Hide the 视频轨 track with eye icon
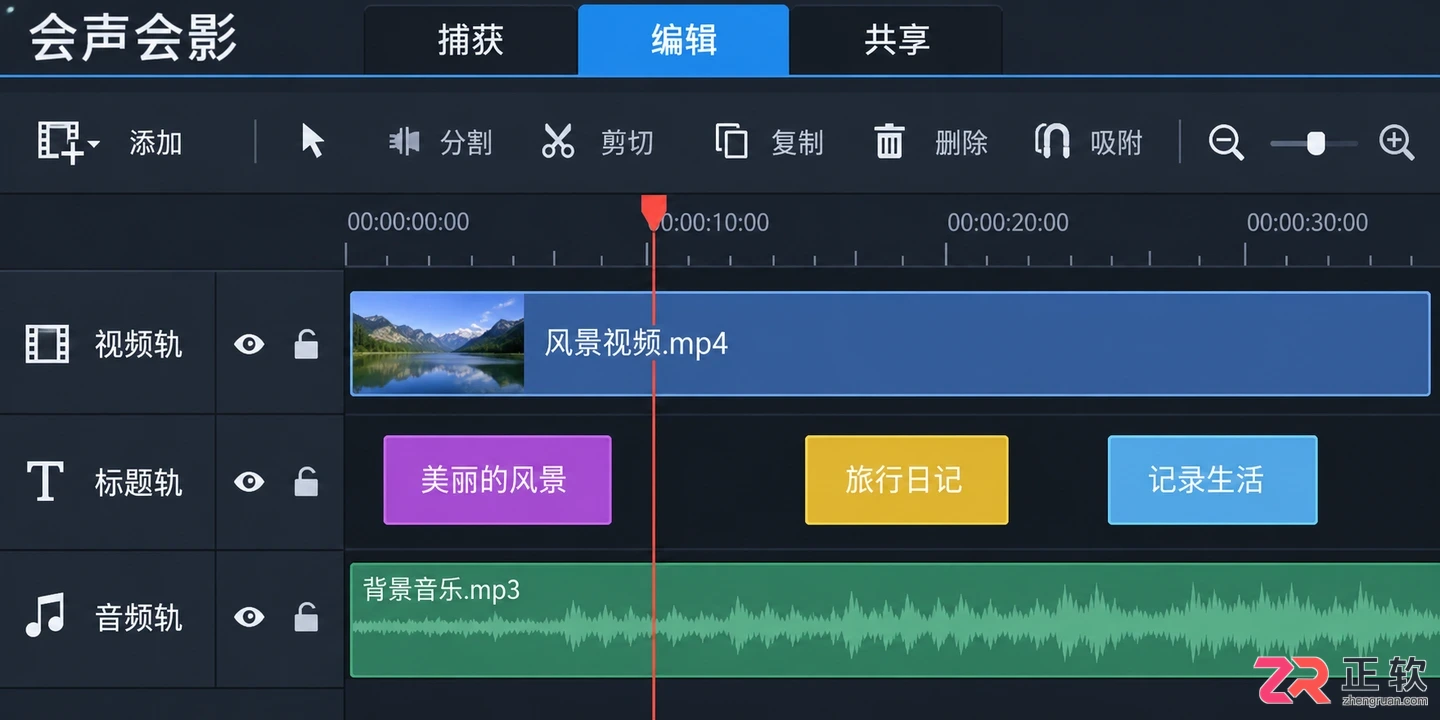 [x=249, y=344]
